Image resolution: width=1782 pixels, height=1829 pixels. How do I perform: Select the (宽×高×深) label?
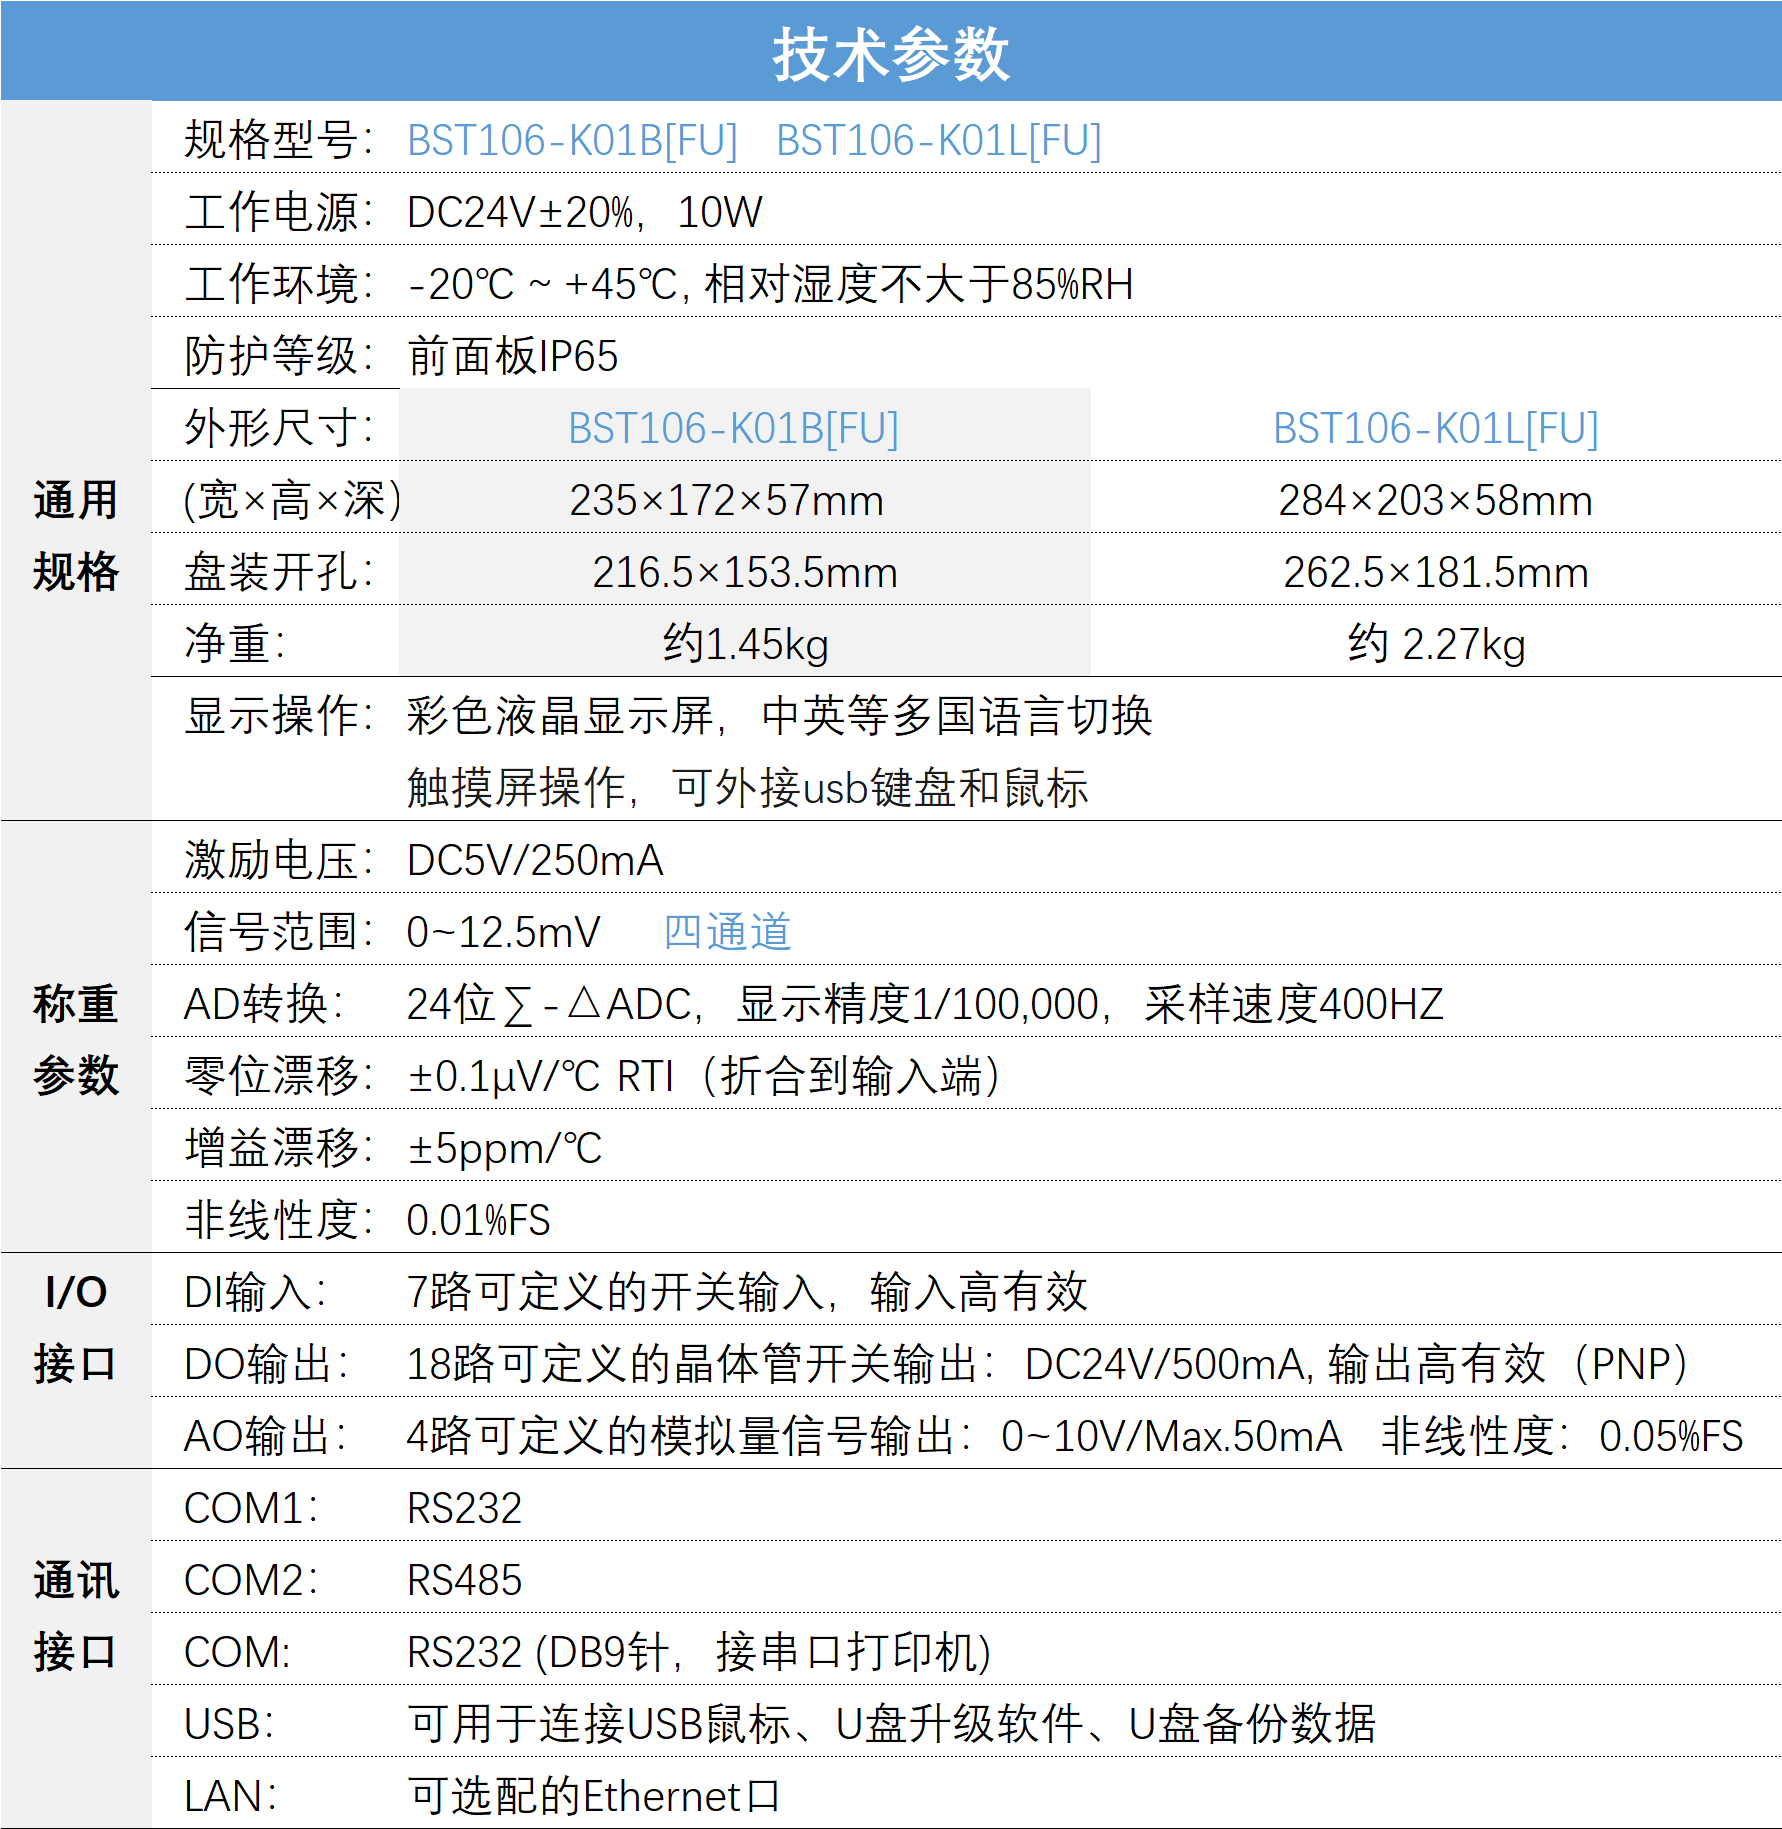click(291, 500)
